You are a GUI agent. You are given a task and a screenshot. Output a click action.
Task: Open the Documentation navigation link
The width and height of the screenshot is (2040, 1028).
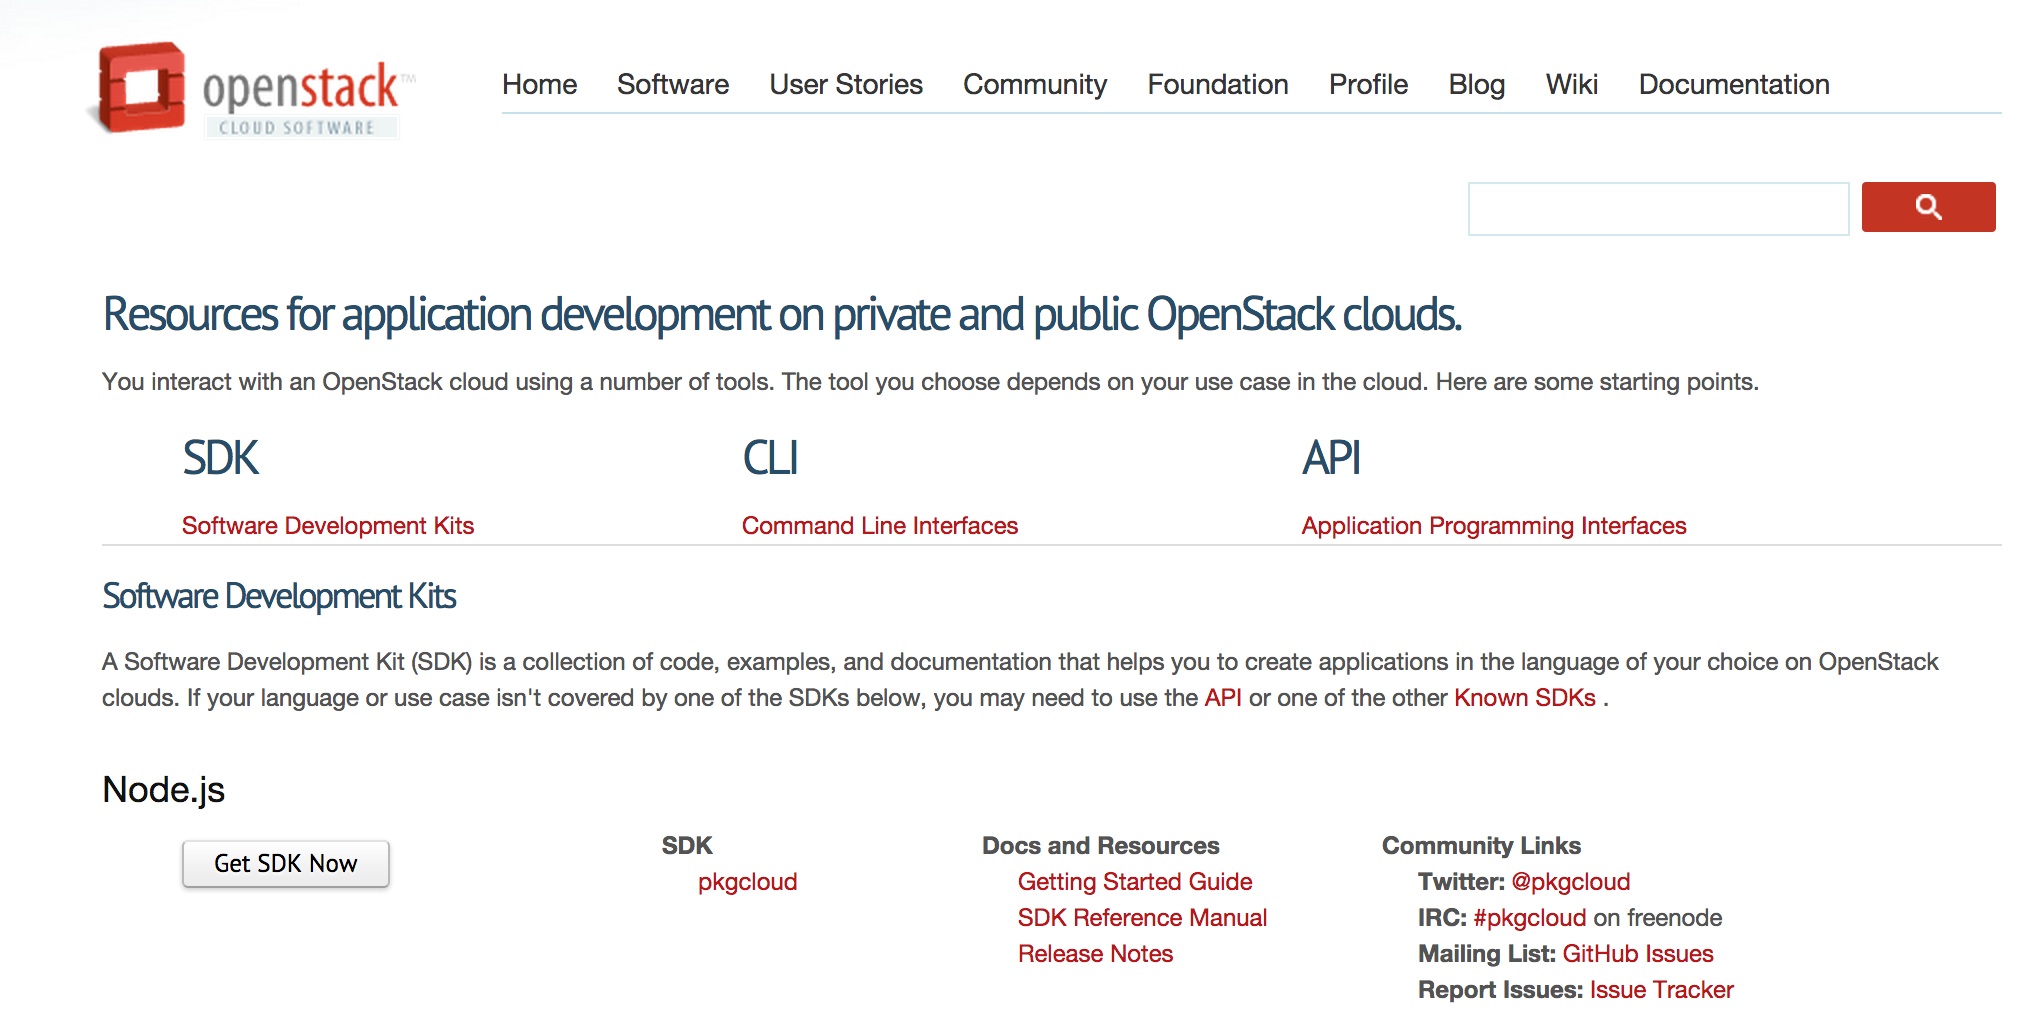1733,85
